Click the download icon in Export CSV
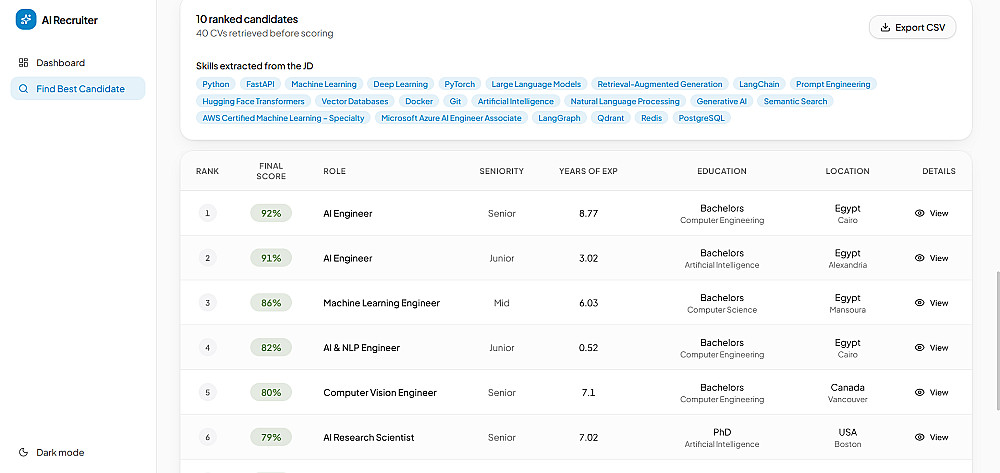Screen dimensions: 1000x473 tap(885, 27)
